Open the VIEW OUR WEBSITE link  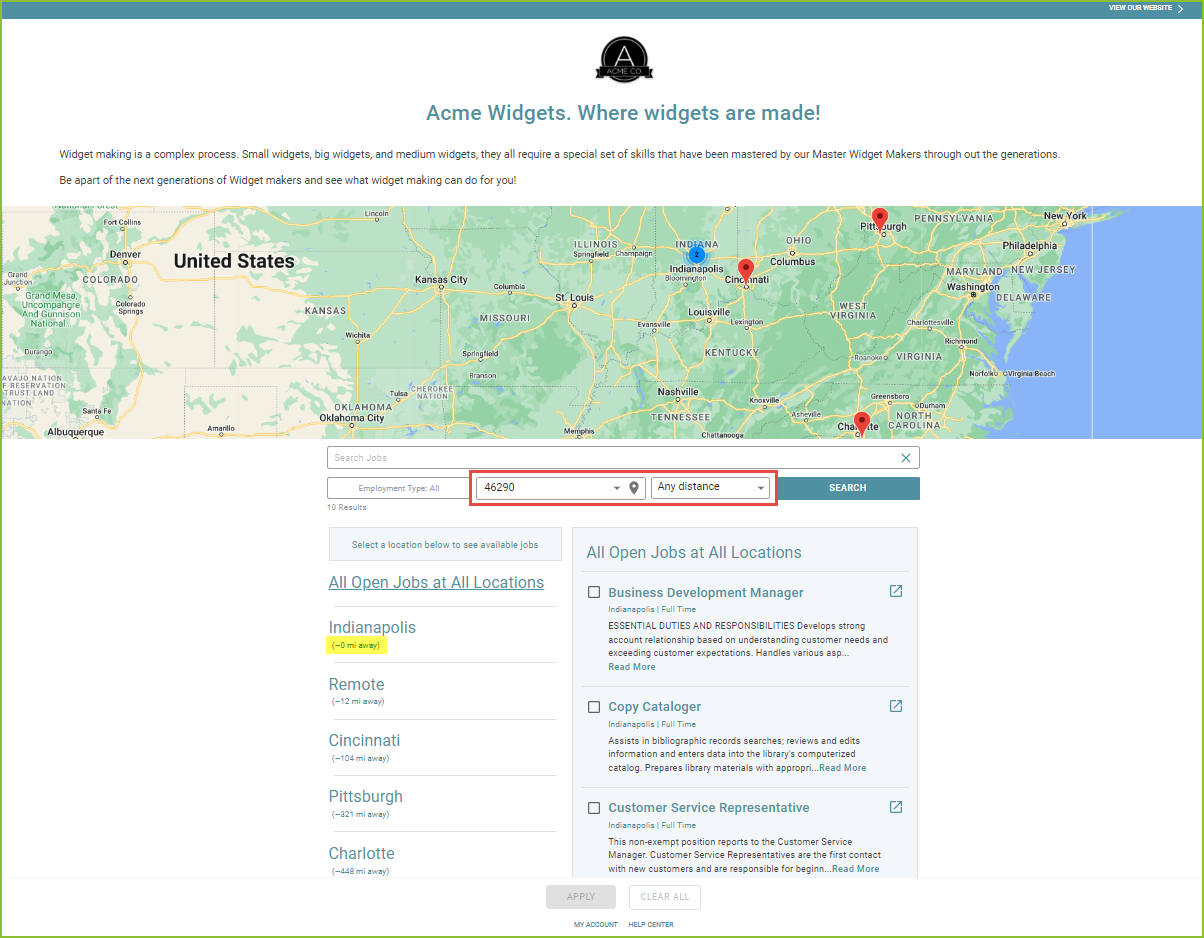click(x=1140, y=8)
